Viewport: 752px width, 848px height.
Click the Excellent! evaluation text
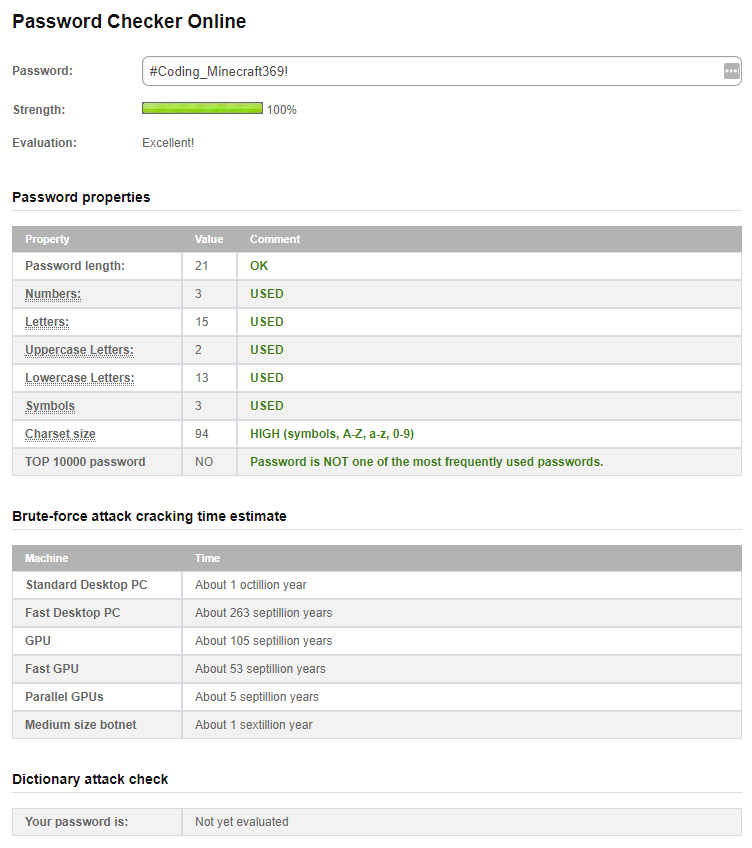tap(167, 142)
